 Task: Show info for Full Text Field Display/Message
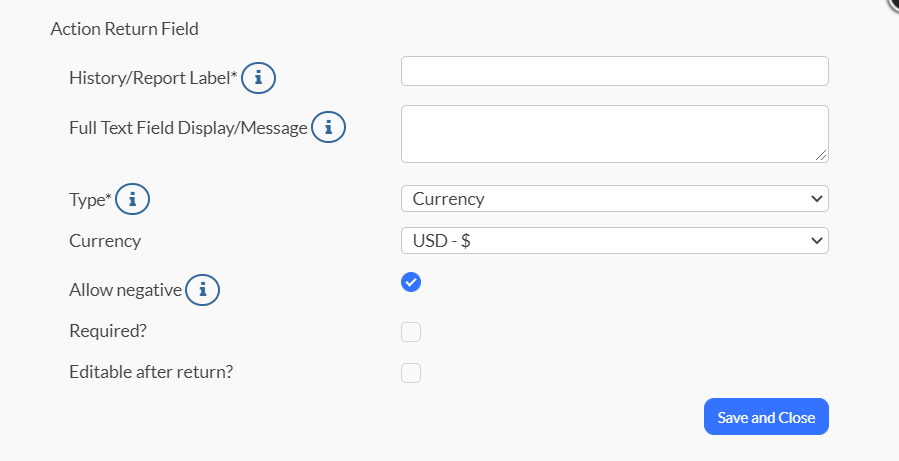pyautogui.click(x=329, y=127)
